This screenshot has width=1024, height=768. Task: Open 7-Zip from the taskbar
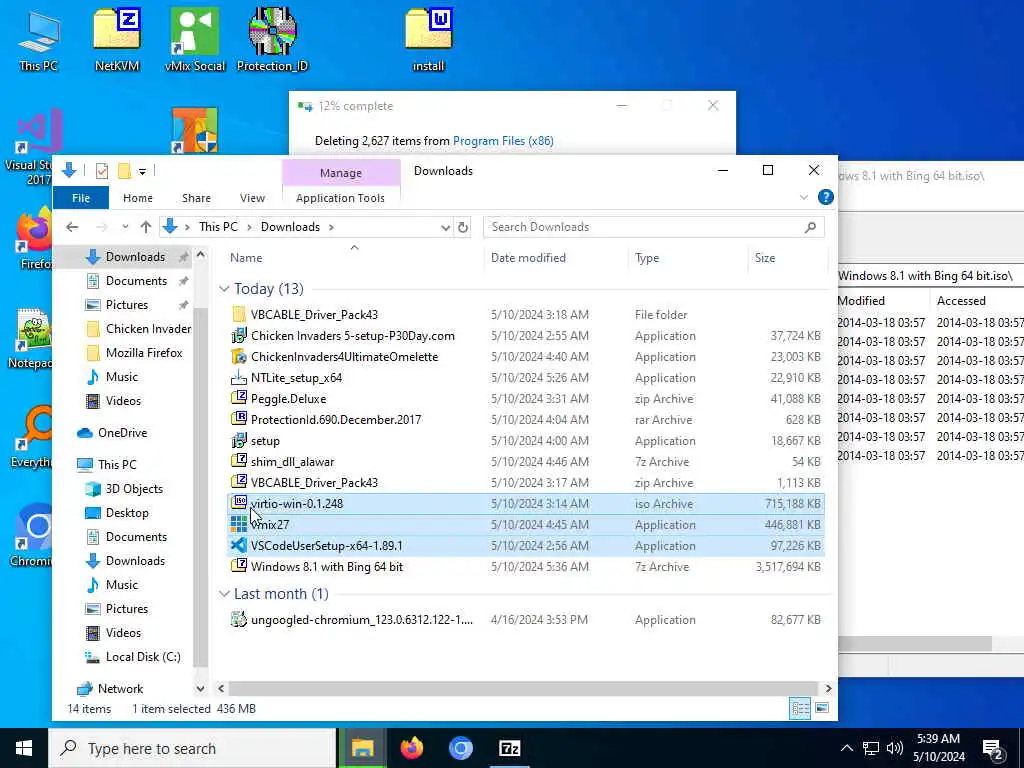[509, 748]
